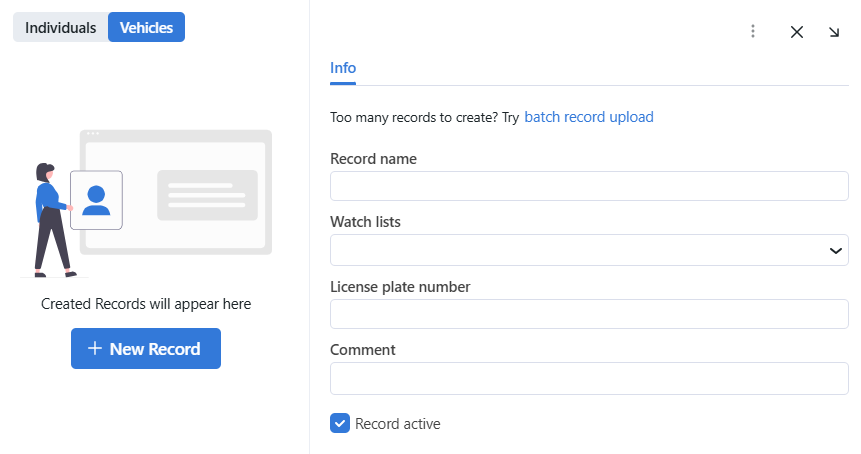861x454 pixels.
Task: Open the Info tab
Action: click(x=343, y=68)
